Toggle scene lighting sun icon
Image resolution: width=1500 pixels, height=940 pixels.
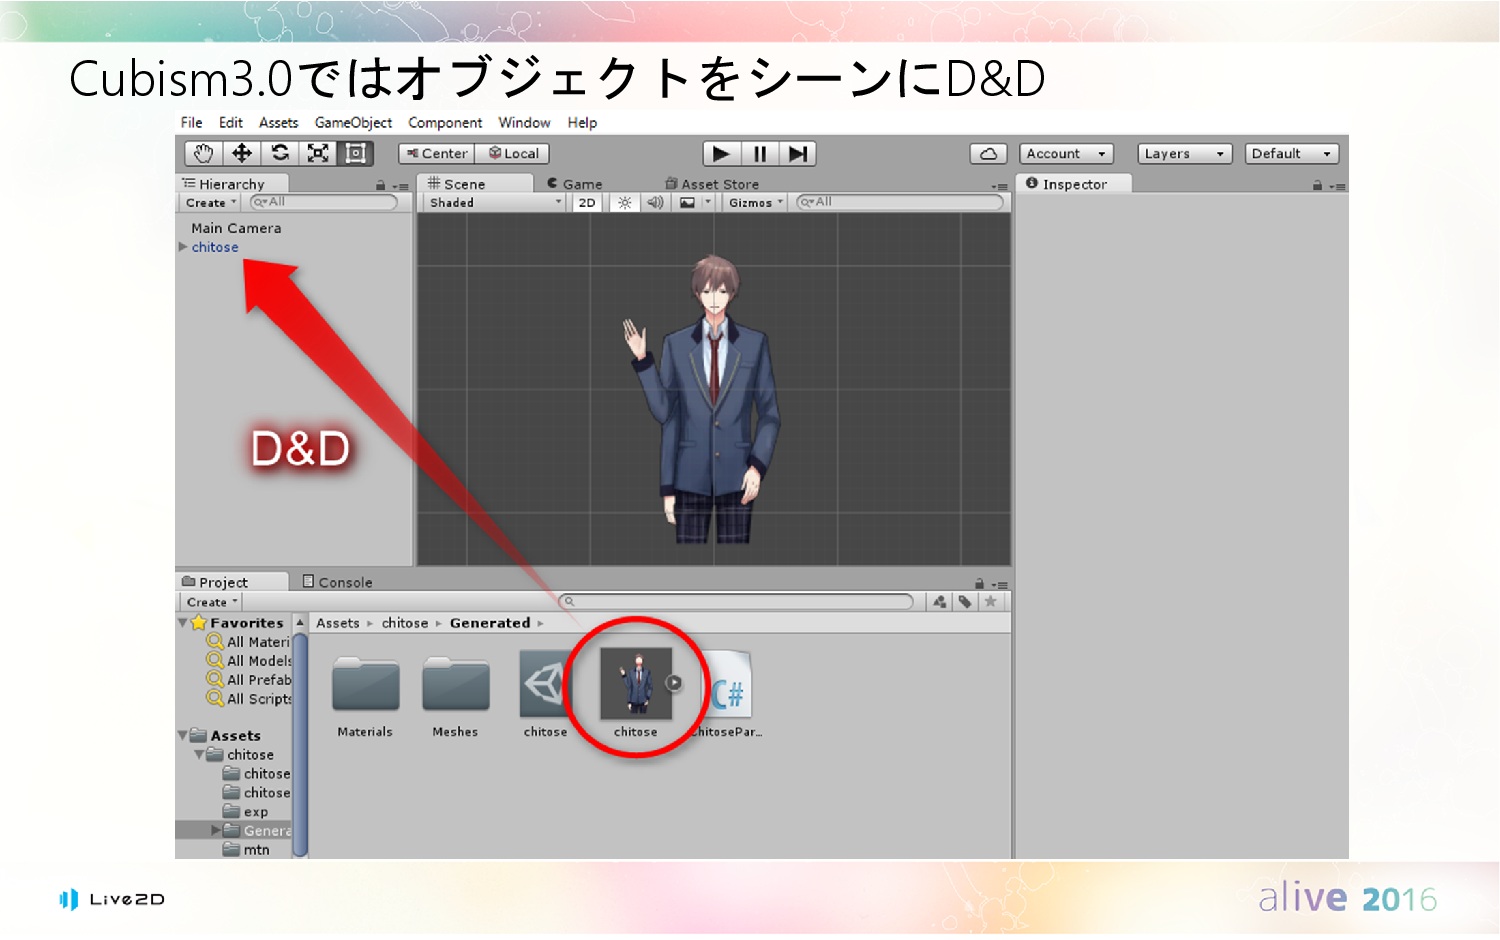[624, 203]
